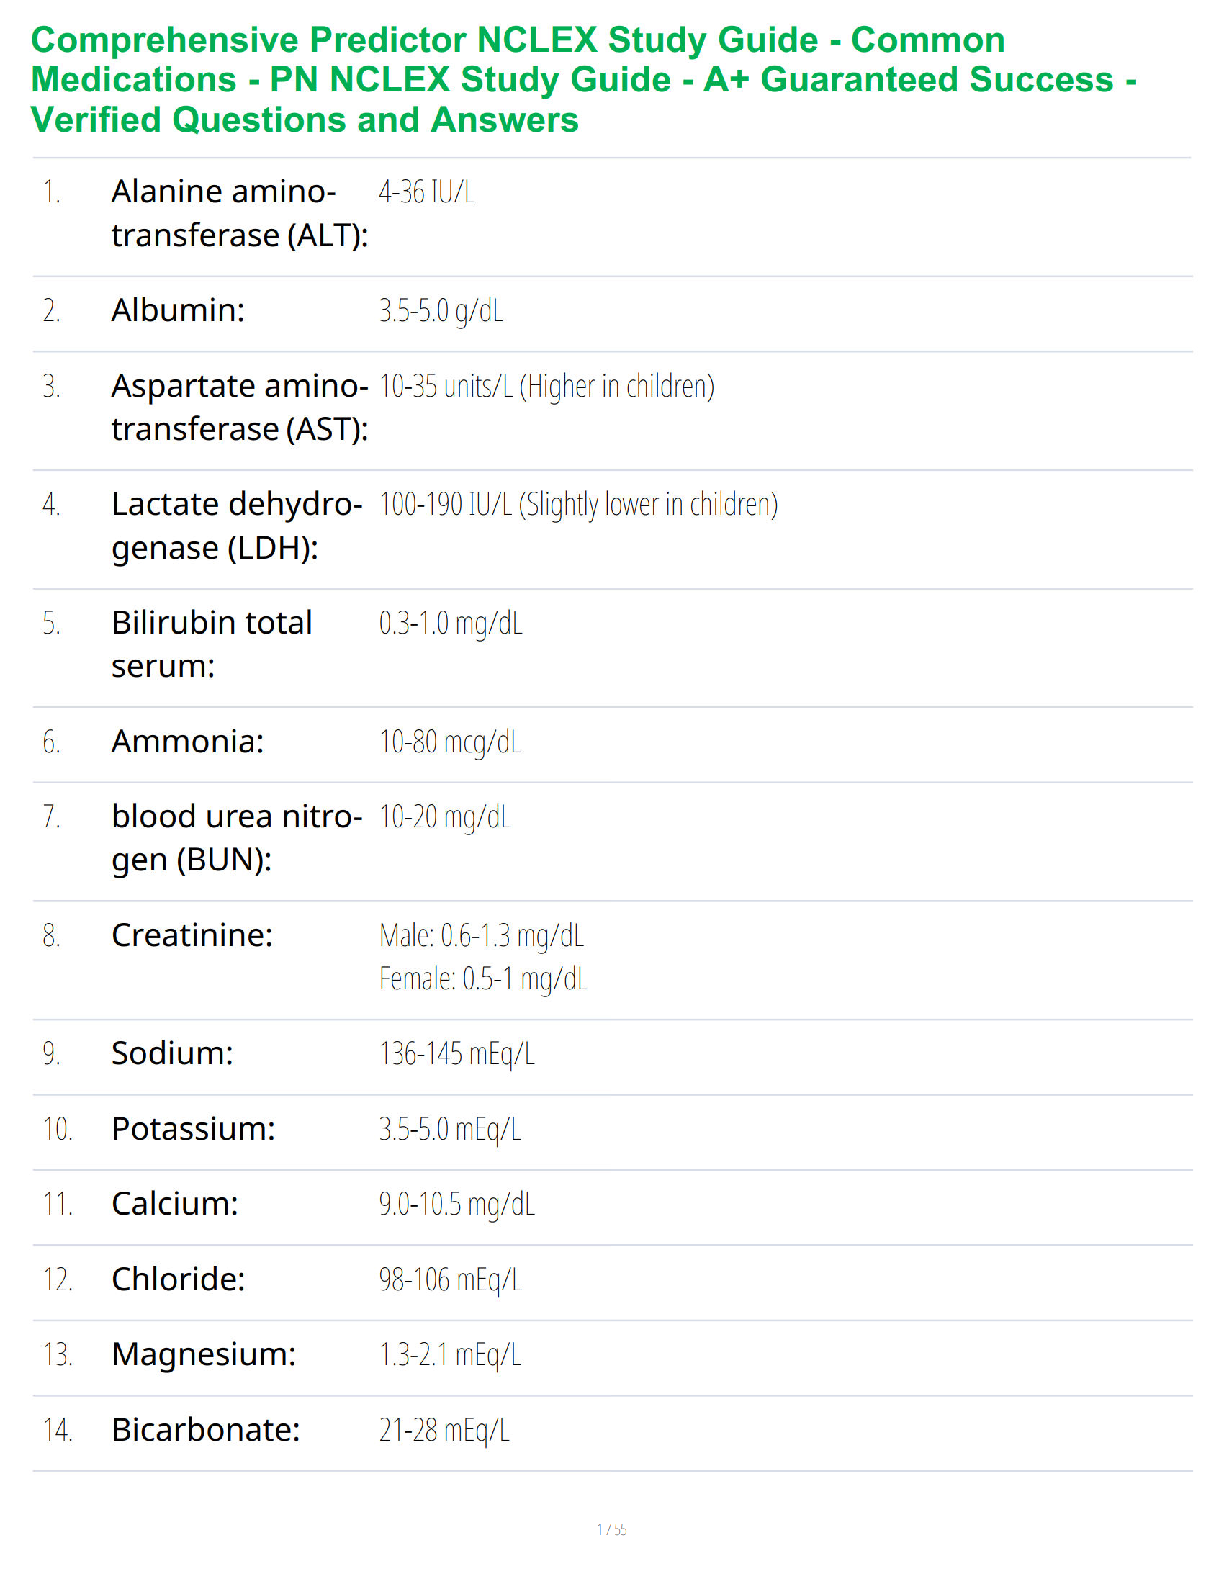Click the Creatinine term label
The height and width of the screenshot is (1584, 1224).
192,936
